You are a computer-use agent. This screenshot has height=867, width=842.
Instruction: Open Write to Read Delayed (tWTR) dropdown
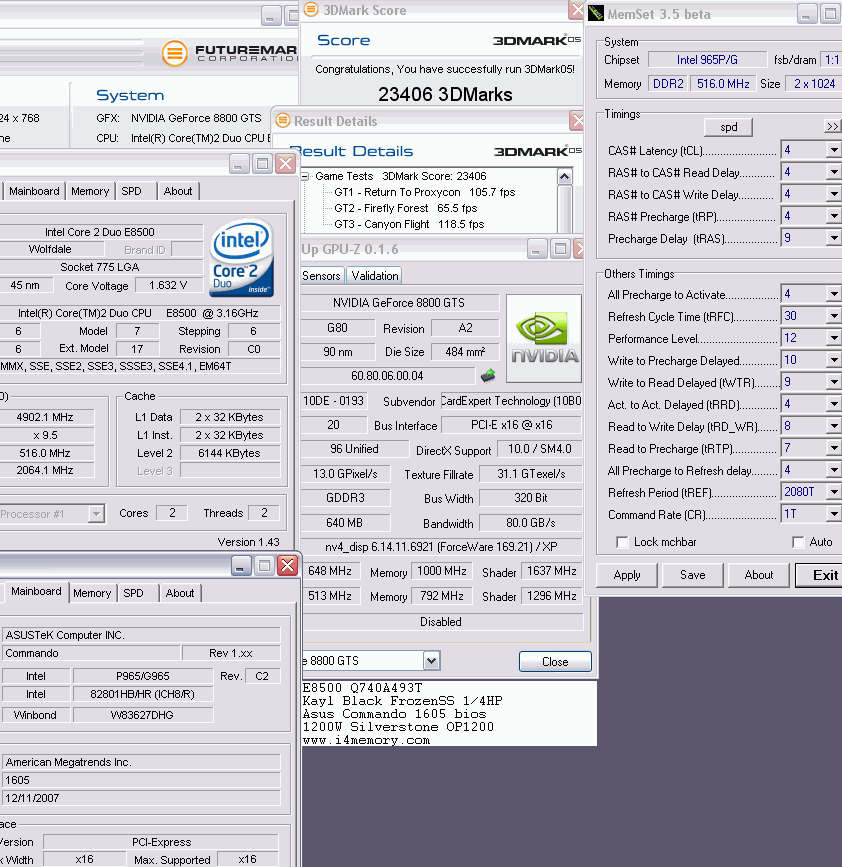click(x=833, y=382)
